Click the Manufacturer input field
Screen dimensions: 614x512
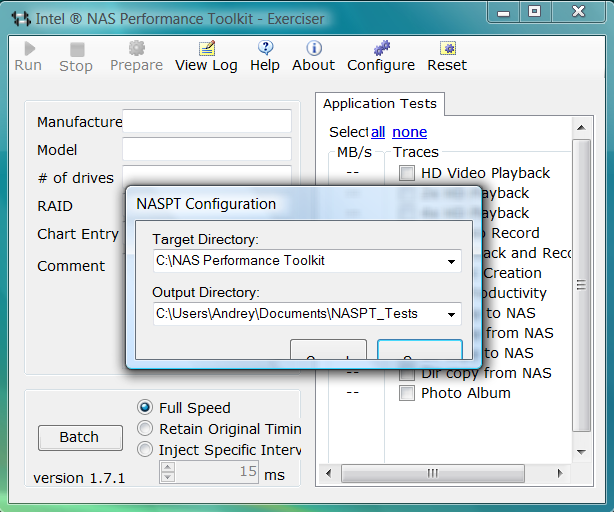[x=207, y=122]
